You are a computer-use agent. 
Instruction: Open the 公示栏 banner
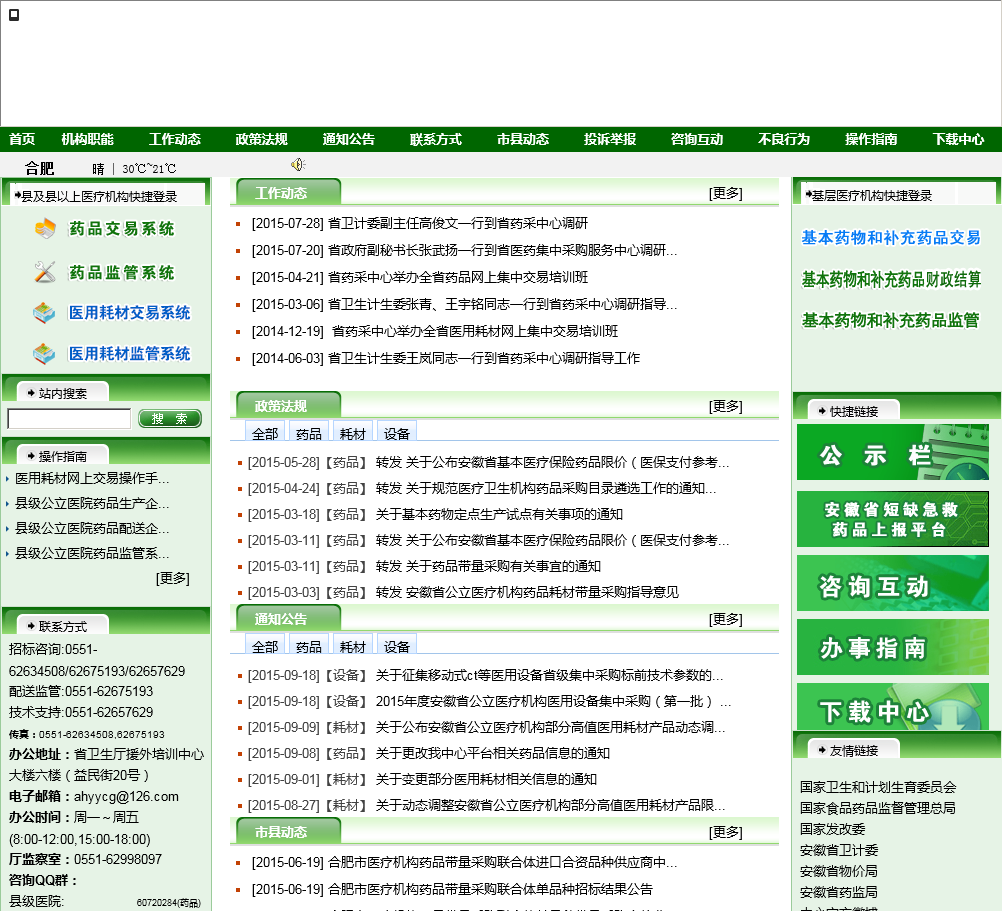pyautogui.click(x=893, y=452)
